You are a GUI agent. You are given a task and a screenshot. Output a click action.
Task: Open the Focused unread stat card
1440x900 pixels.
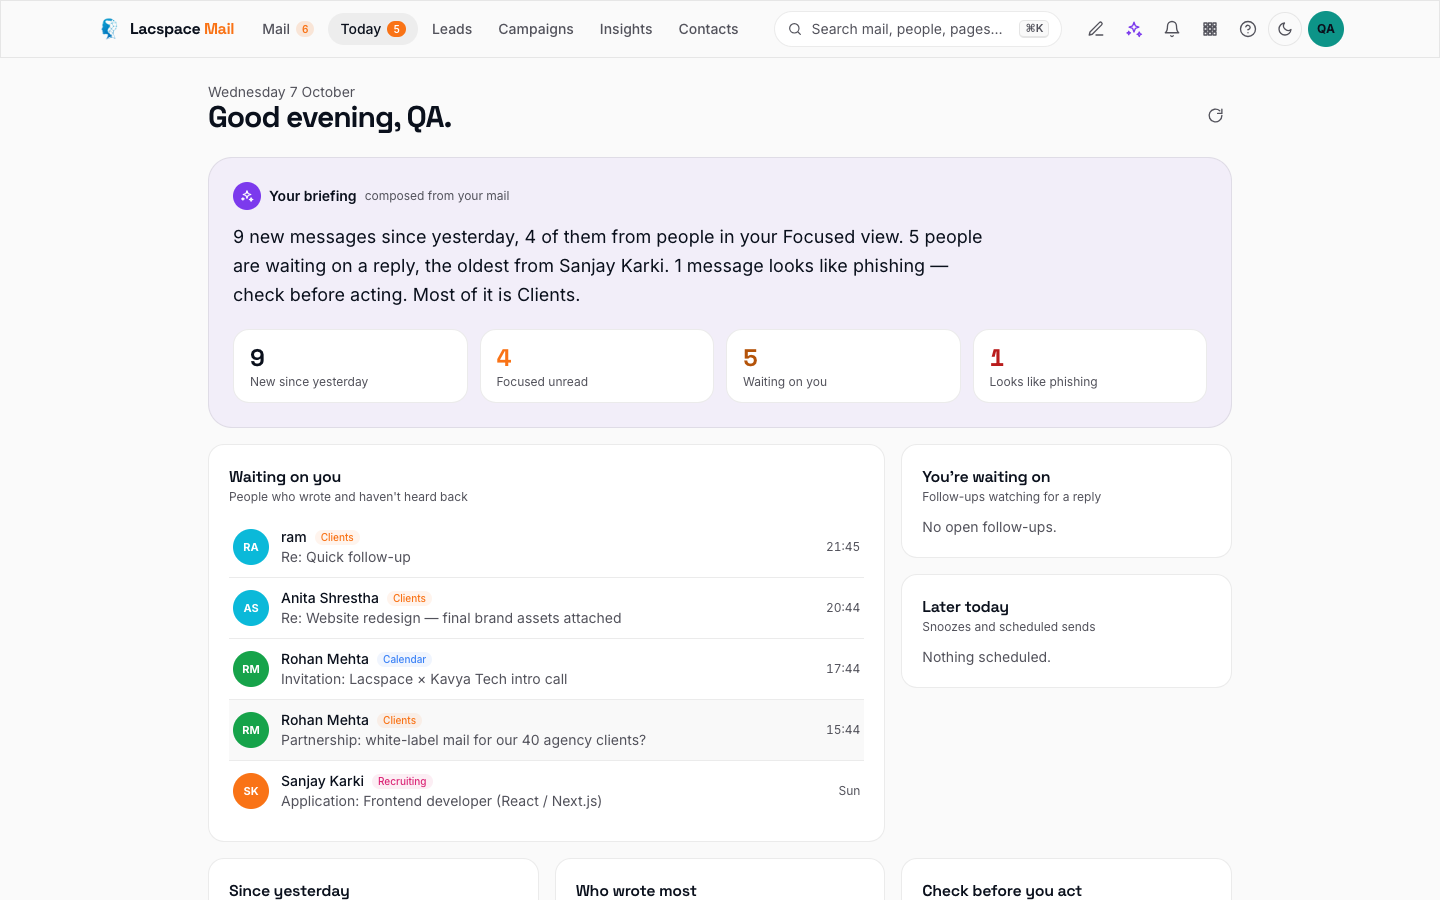[597, 366]
